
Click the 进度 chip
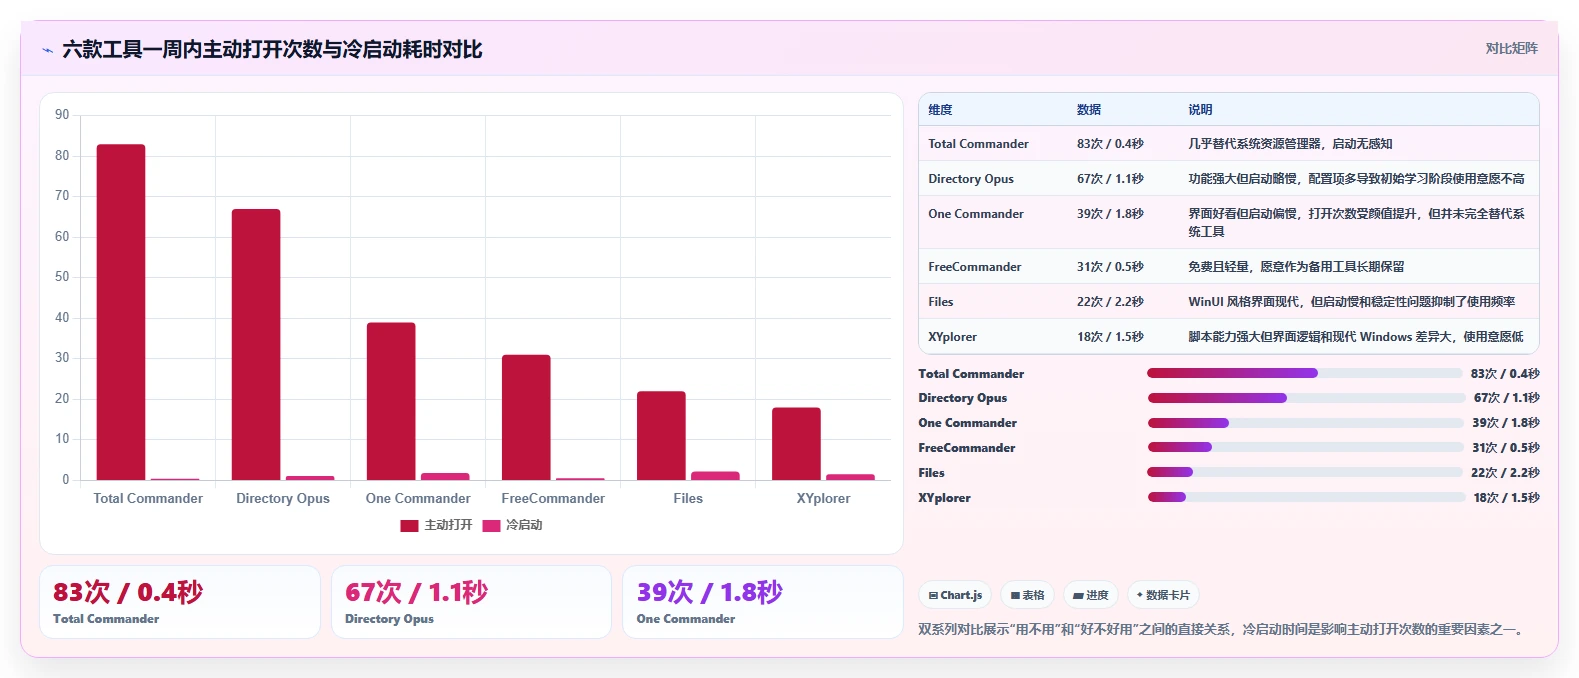click(1091, 595)
